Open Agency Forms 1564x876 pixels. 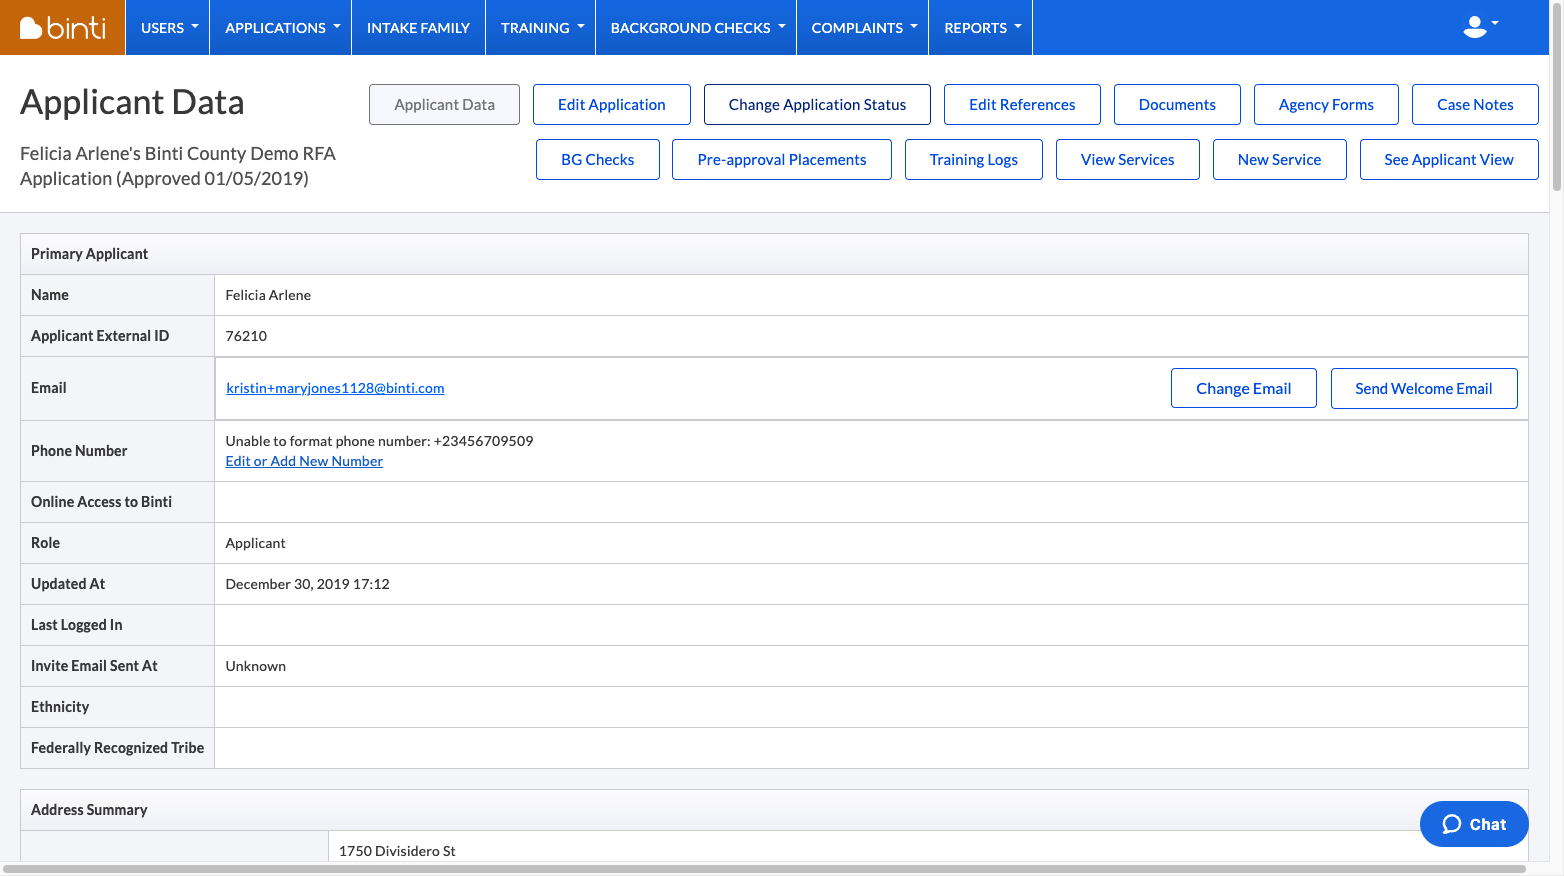(x=1326, y=105)
